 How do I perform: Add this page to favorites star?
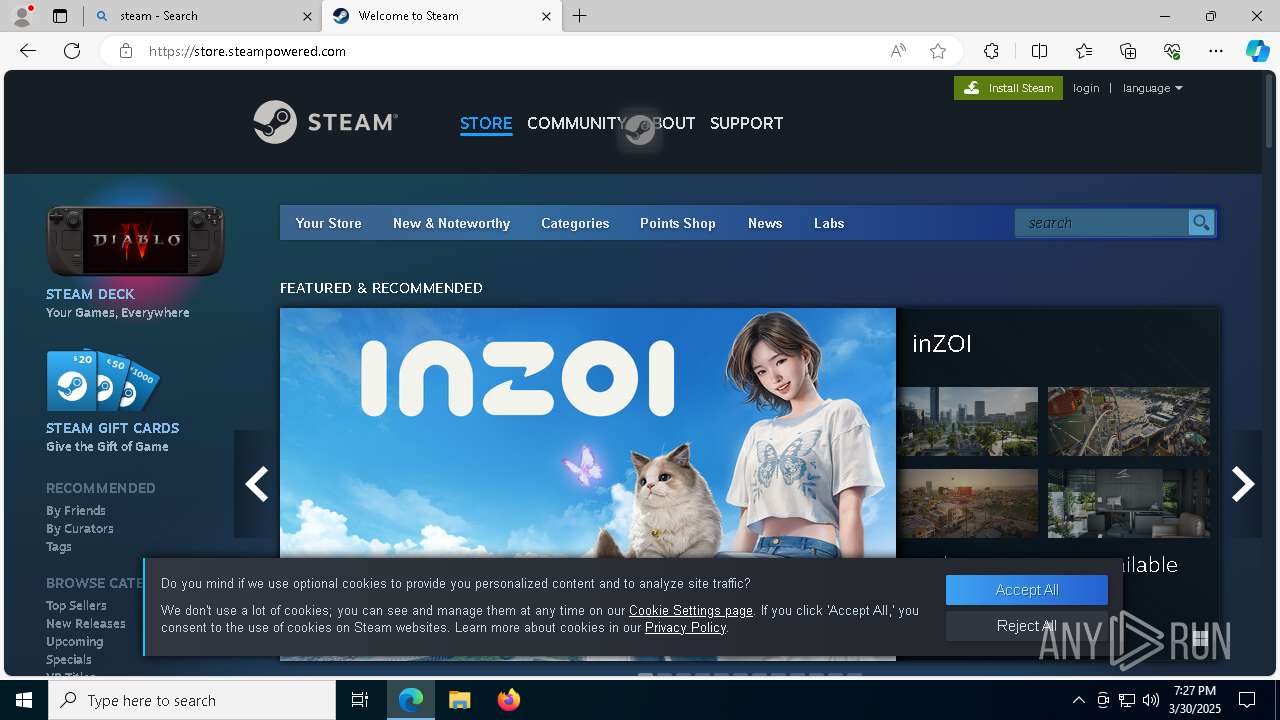point(938,51)
